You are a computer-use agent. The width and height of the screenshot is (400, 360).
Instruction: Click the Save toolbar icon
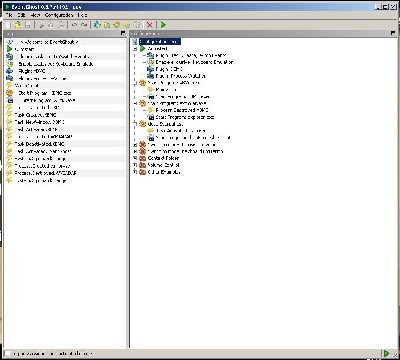[x=28, y=25]
